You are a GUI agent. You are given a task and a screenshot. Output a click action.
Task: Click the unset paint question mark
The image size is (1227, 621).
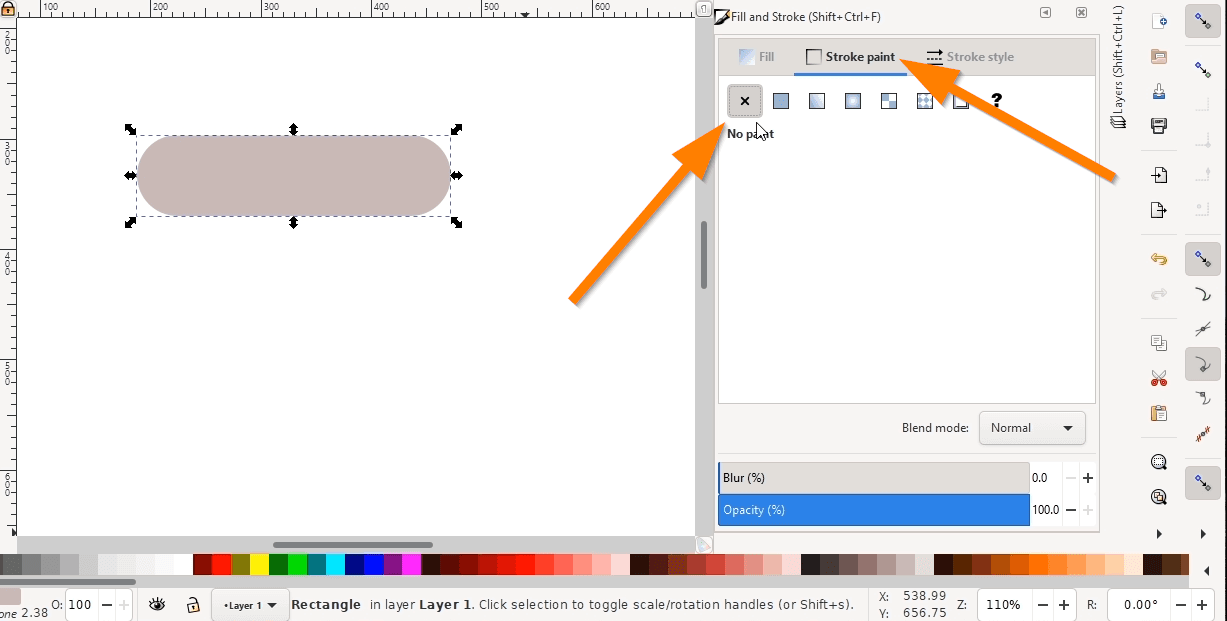996,101
